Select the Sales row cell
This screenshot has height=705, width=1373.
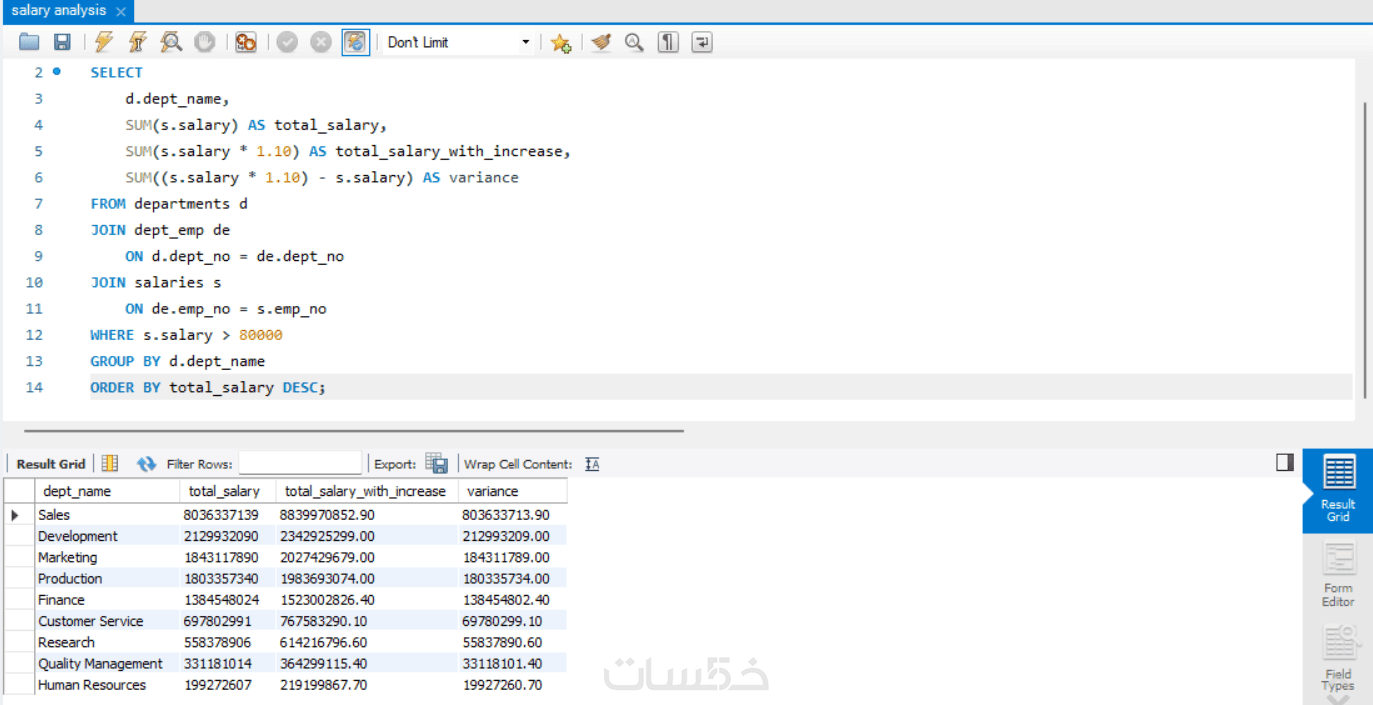coord(106,515)
